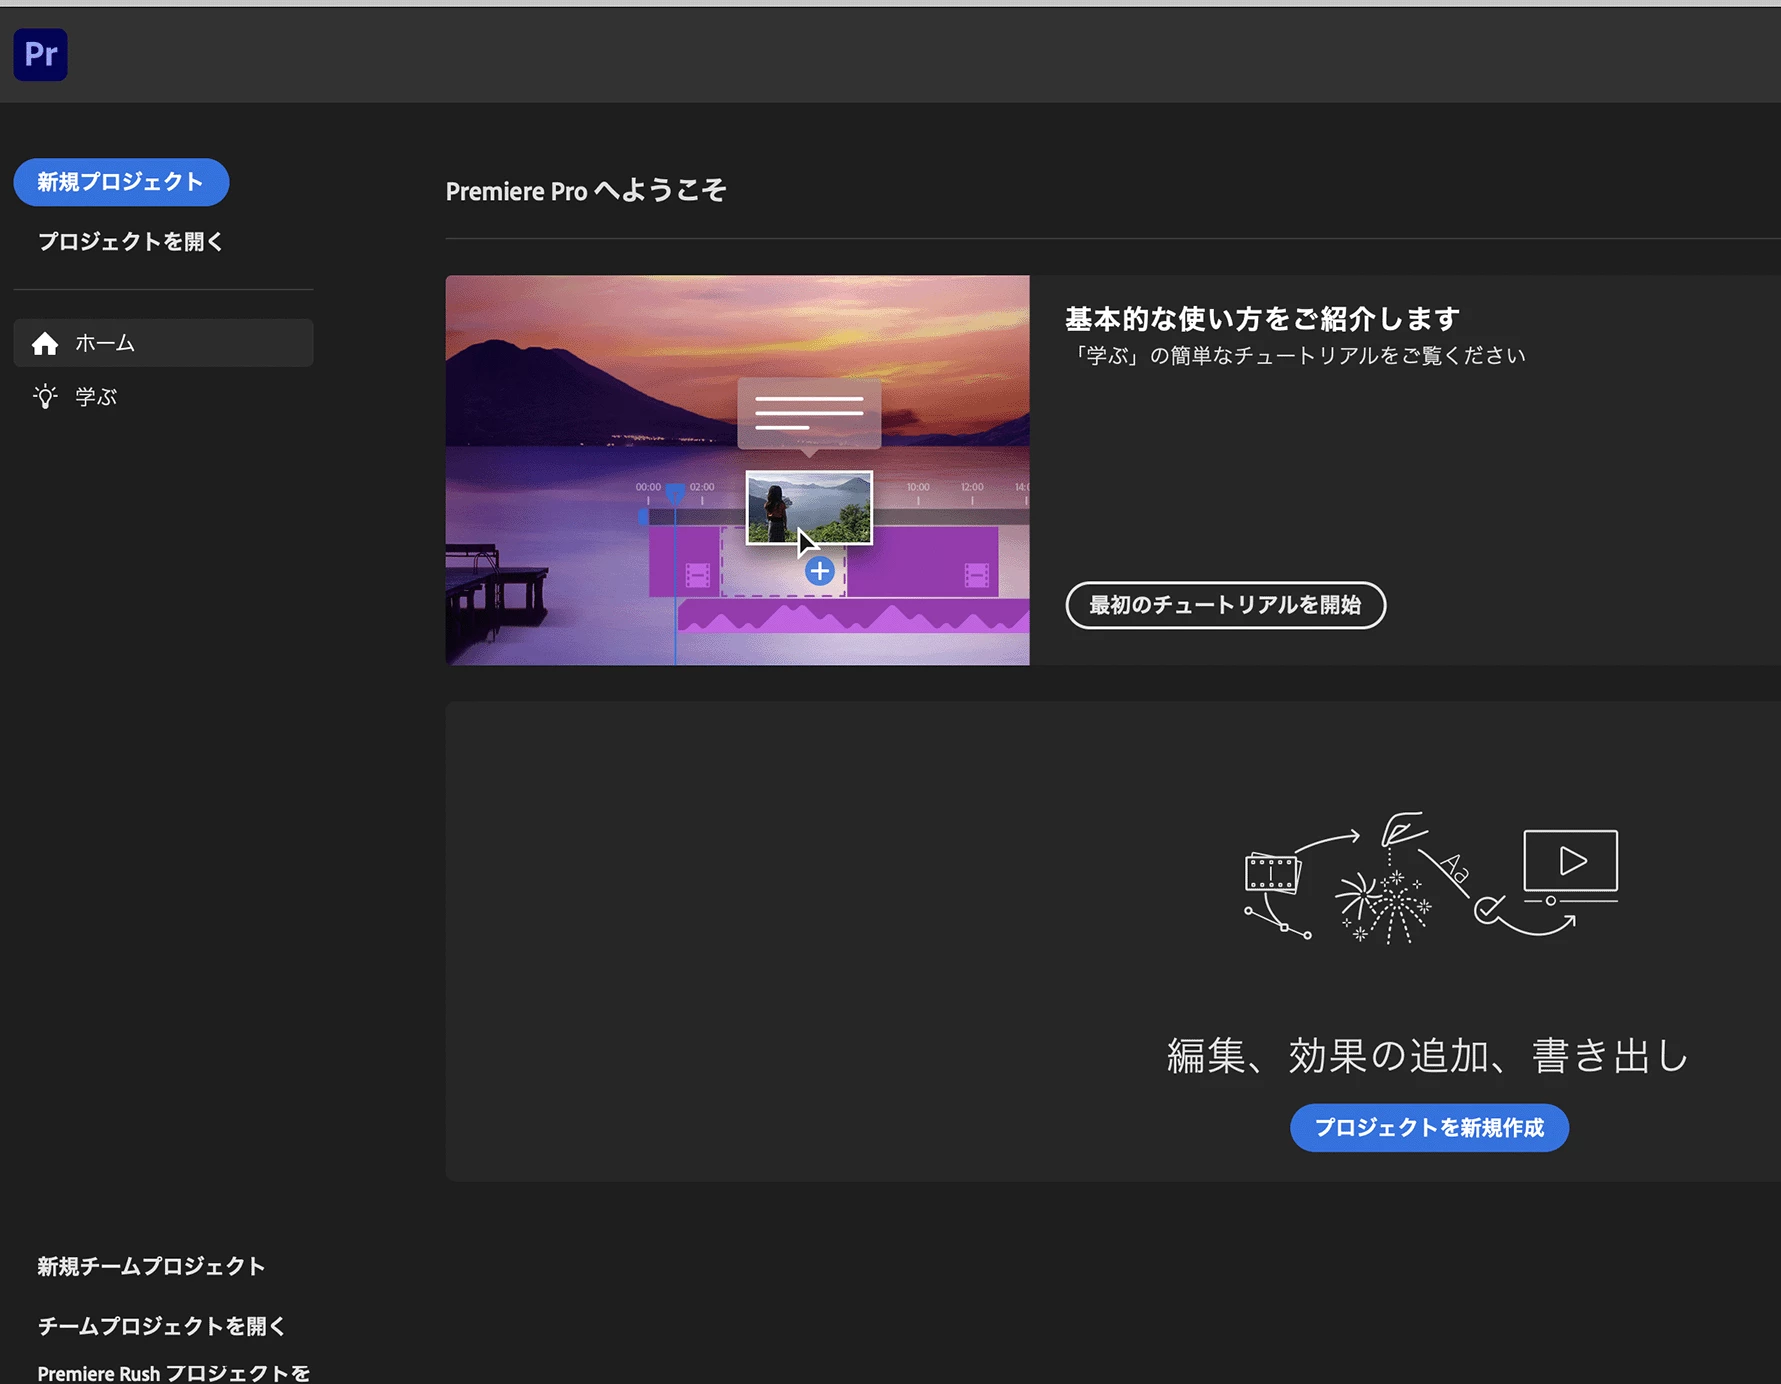Select the ホーム sidebar item

(x=163, y=343)
